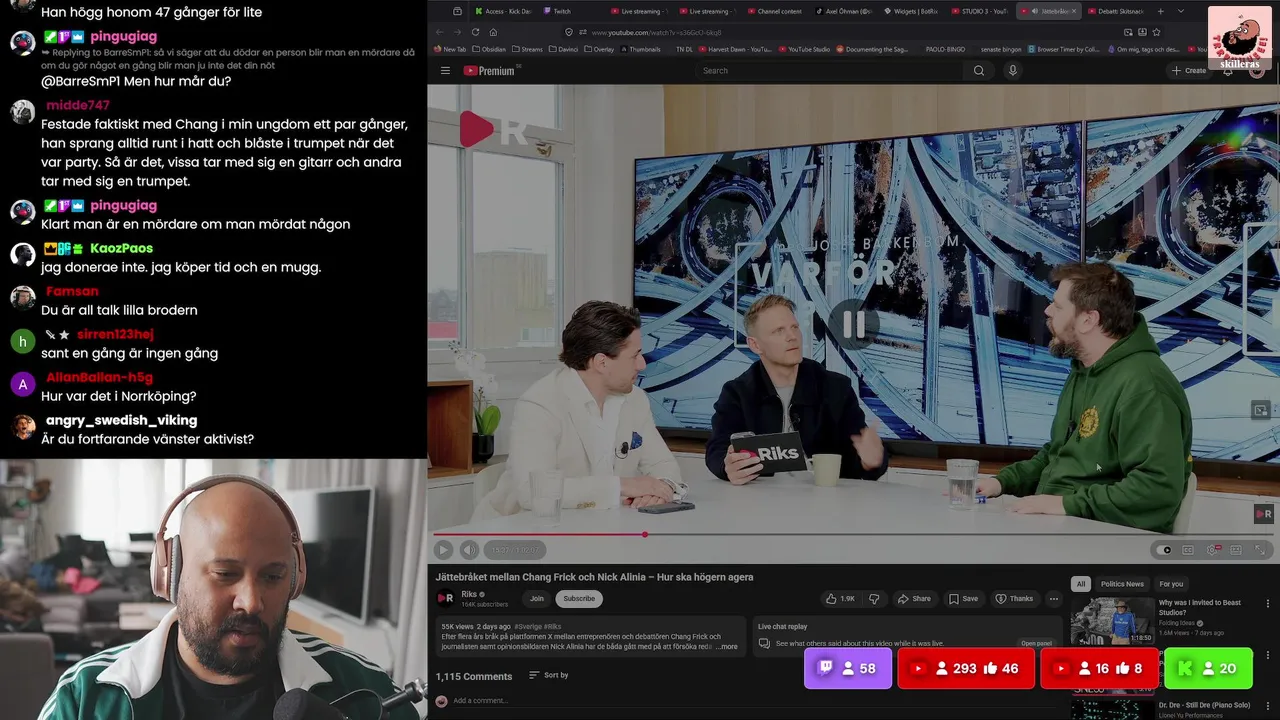
Task: Open kebab menu for Beast Studios video
Action: (x=1268, y=604)
